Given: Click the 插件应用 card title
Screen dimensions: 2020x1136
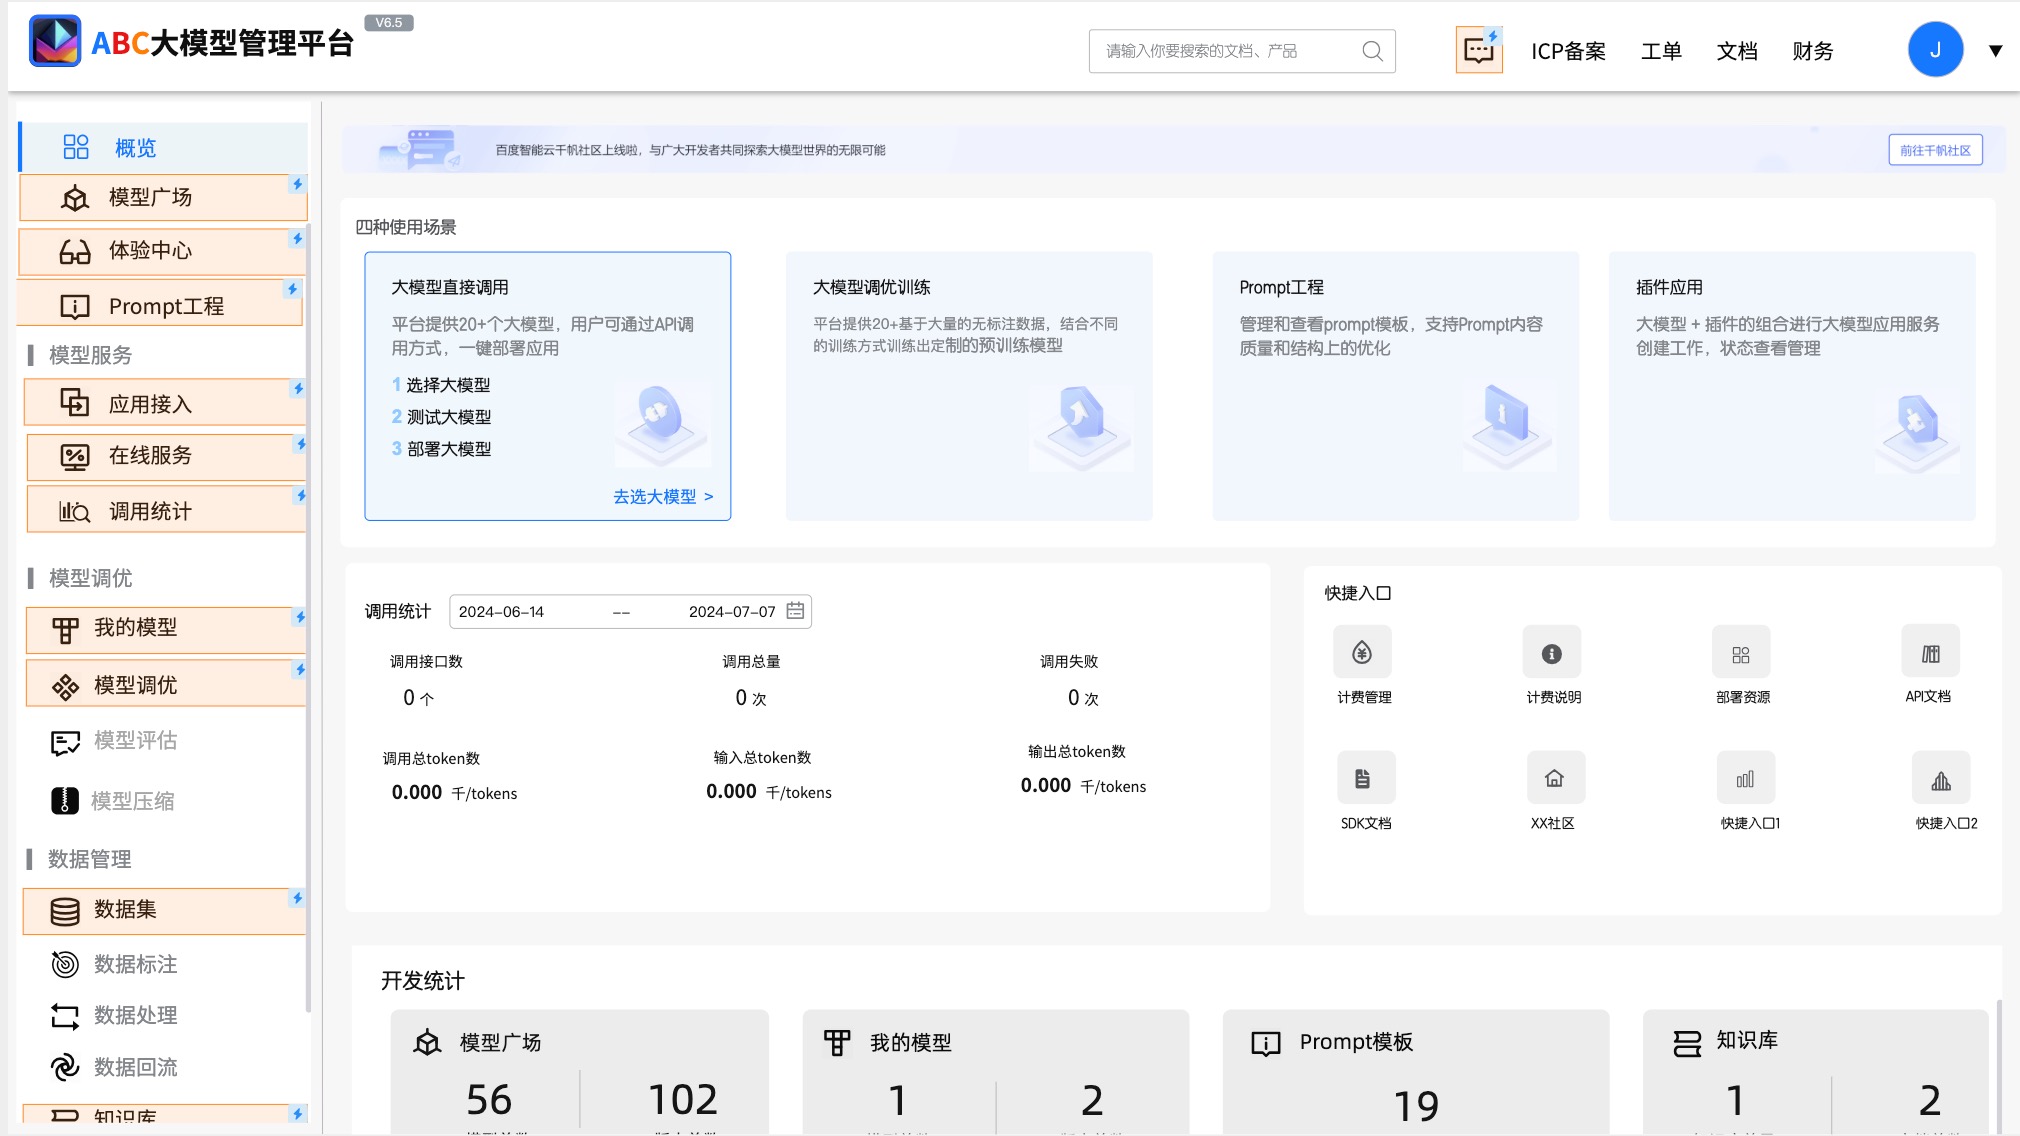Looking at the screenshot, I should coord(1669,287).
